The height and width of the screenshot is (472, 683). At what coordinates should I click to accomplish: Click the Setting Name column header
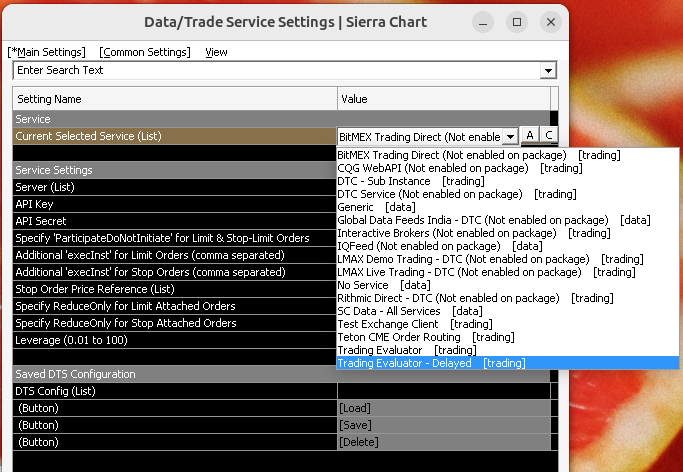coord(175,99)
